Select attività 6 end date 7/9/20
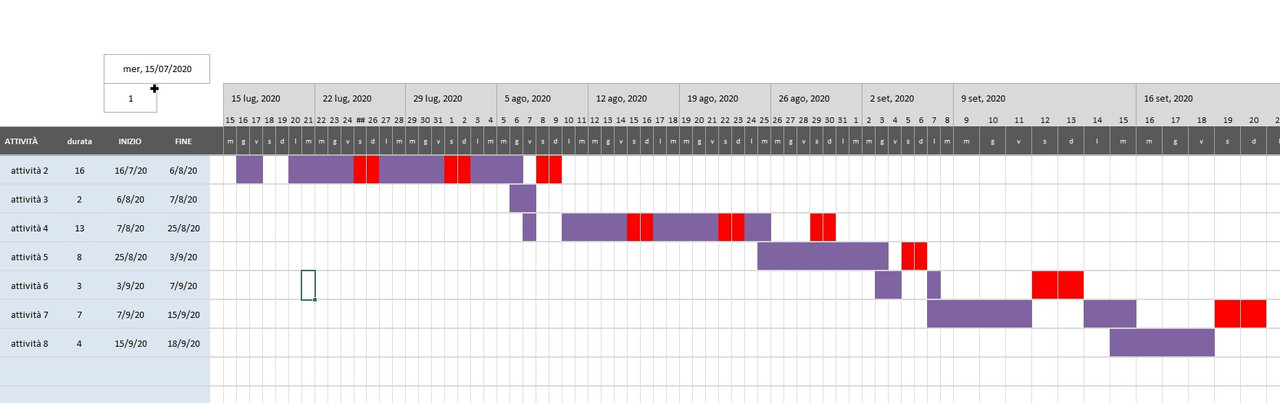 pos(183,285)
